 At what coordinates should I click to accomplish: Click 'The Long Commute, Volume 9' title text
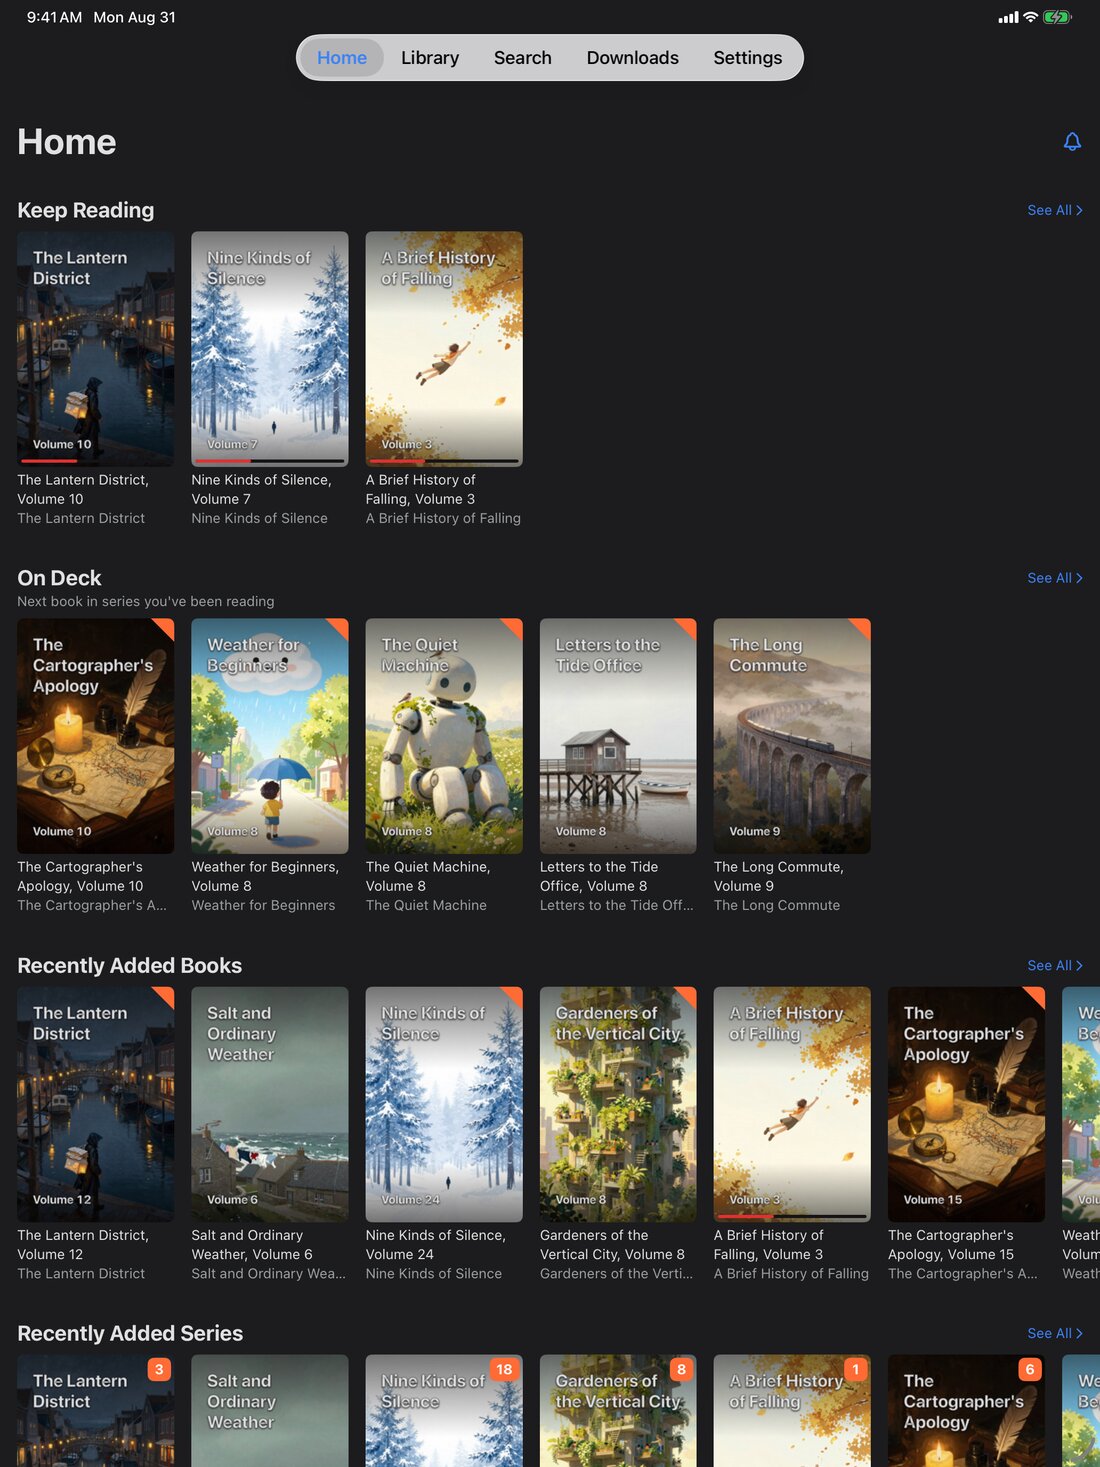[x=779, y=876]
